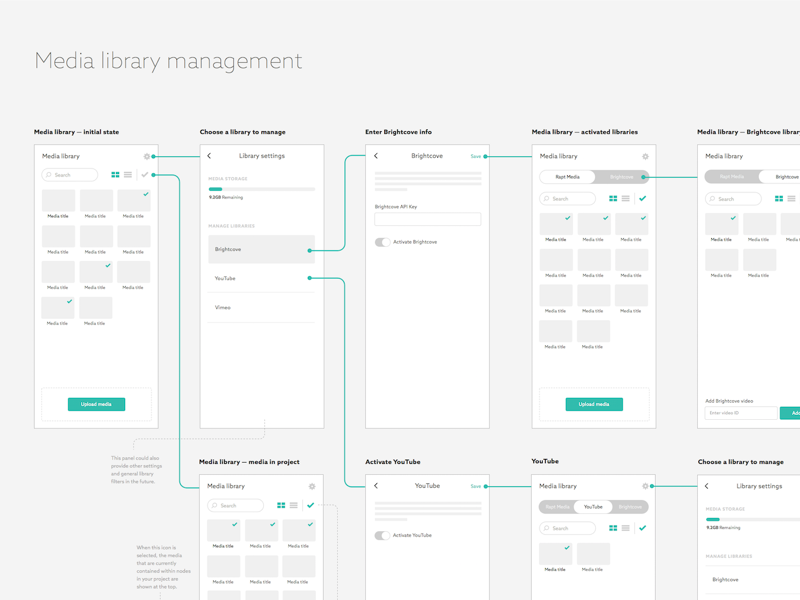Screen dimensions: 800x600
Task: Click "9.2GB Remaining" in upper Library settings
Action: click(226, 197)
